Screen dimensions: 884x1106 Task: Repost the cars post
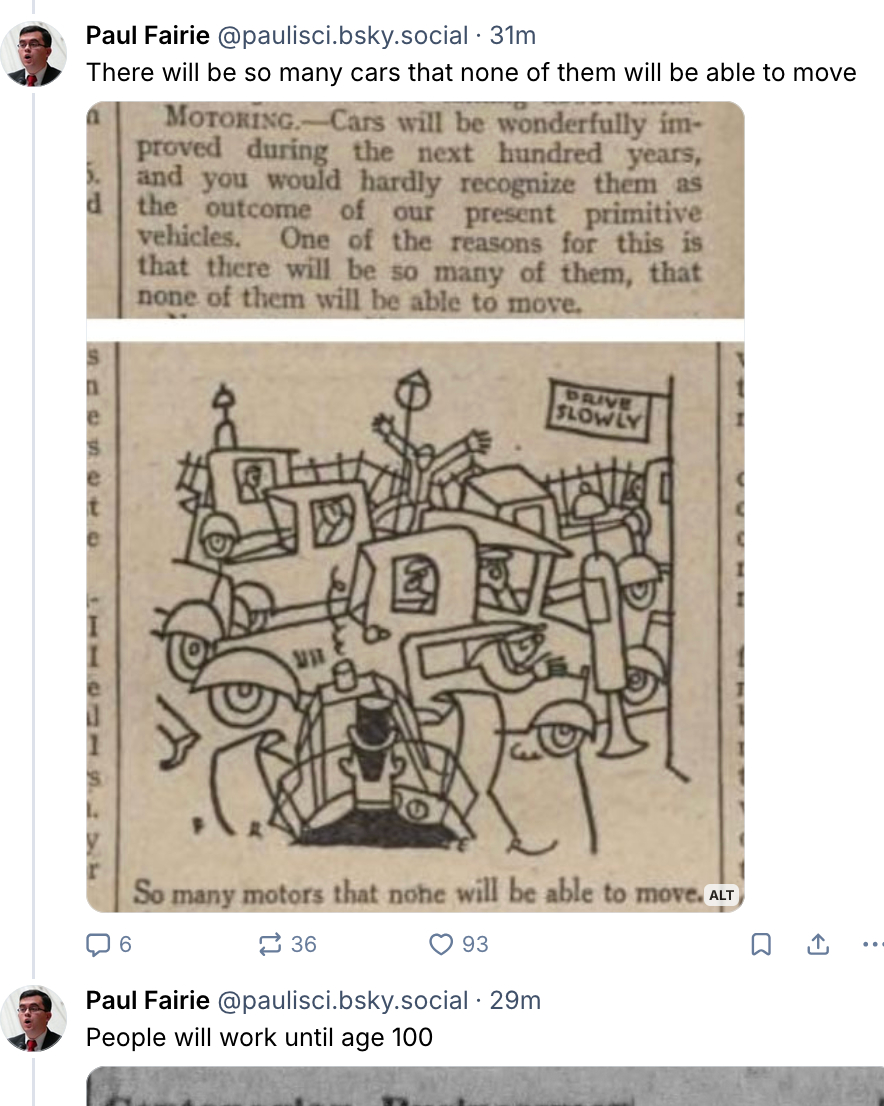[x=287, y=944]
